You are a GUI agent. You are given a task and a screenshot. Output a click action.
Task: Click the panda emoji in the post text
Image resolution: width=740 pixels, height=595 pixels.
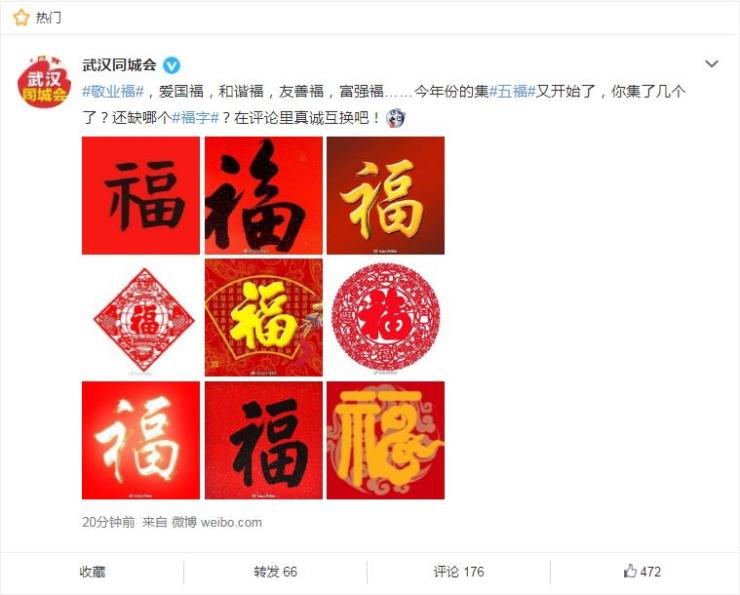pyautogui.click(x=395, y=117)
